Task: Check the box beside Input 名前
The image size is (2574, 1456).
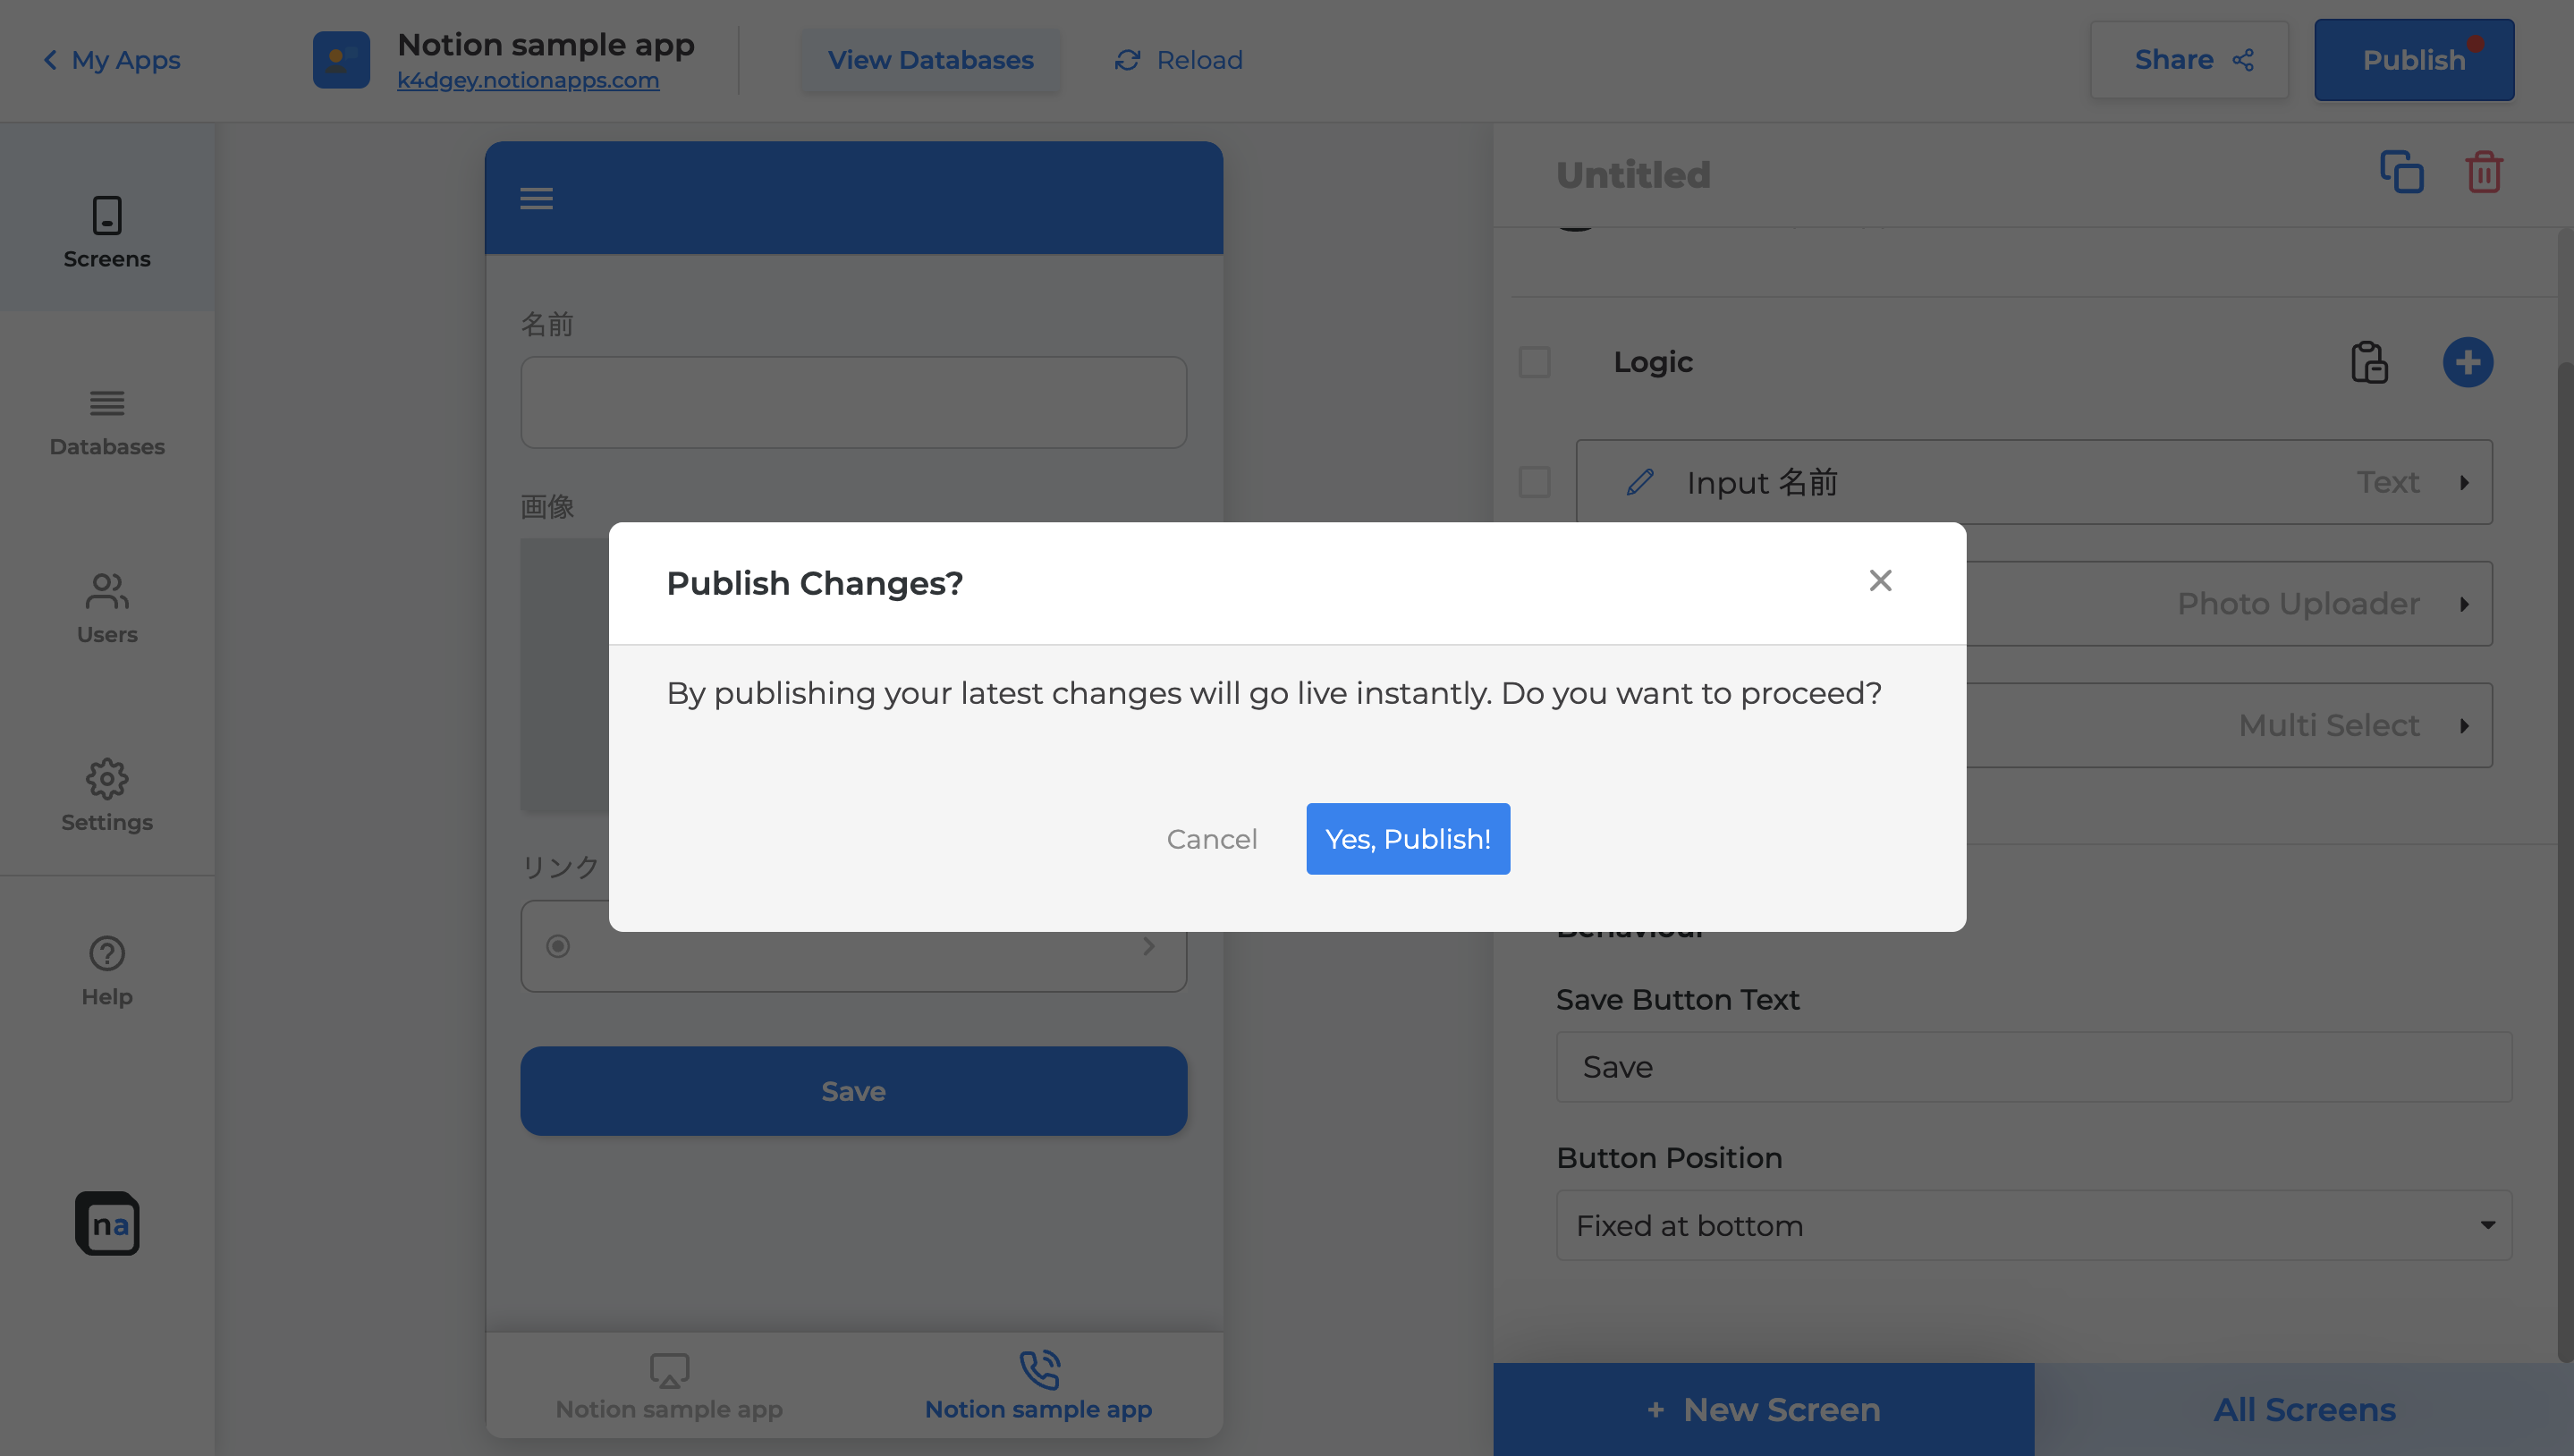Action: click(1534, 482)
